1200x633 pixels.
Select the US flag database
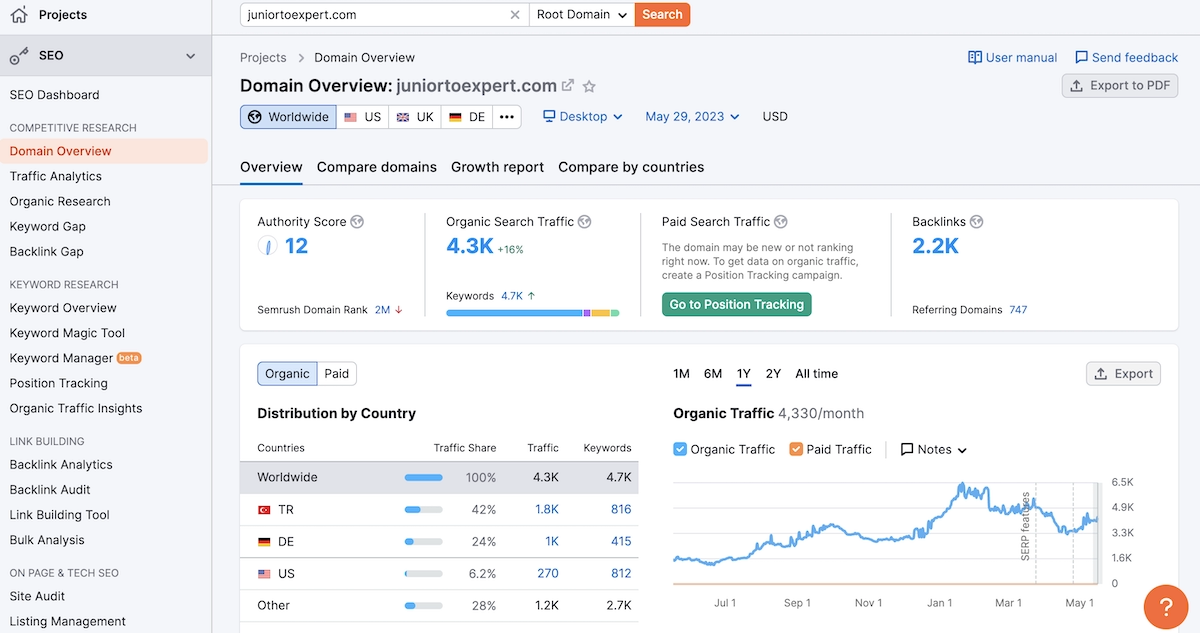[x=361, y=117]
